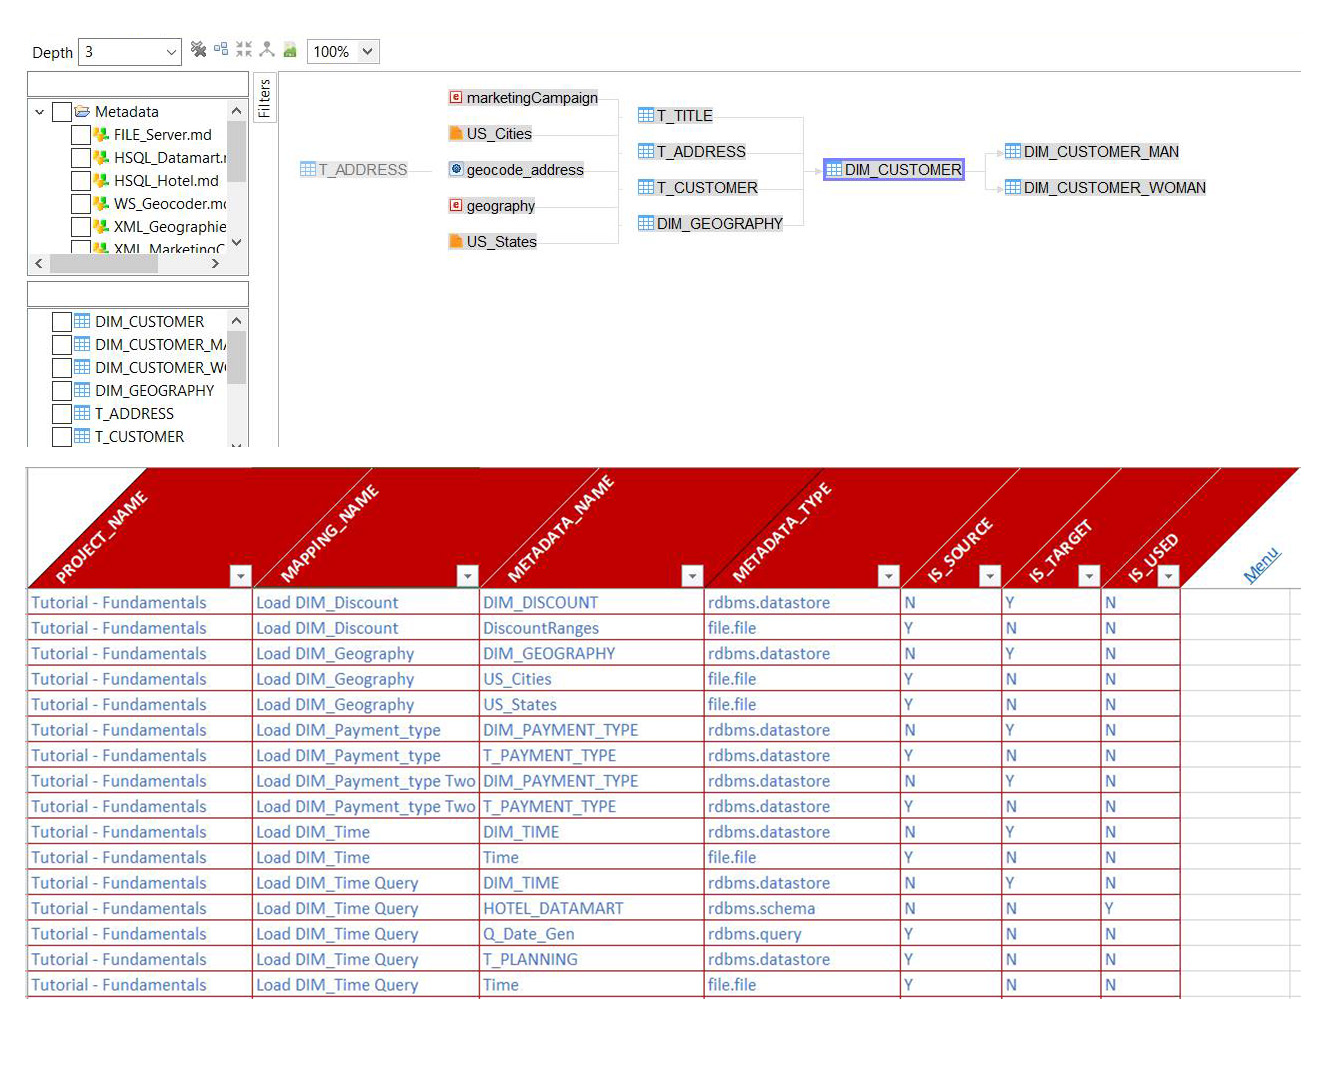Image resolution: width=1325 pixels, height=1070 pixels.
Task: Open the PROJECT_NAME column filter dropdown
Action: click(x=240, y=575)
